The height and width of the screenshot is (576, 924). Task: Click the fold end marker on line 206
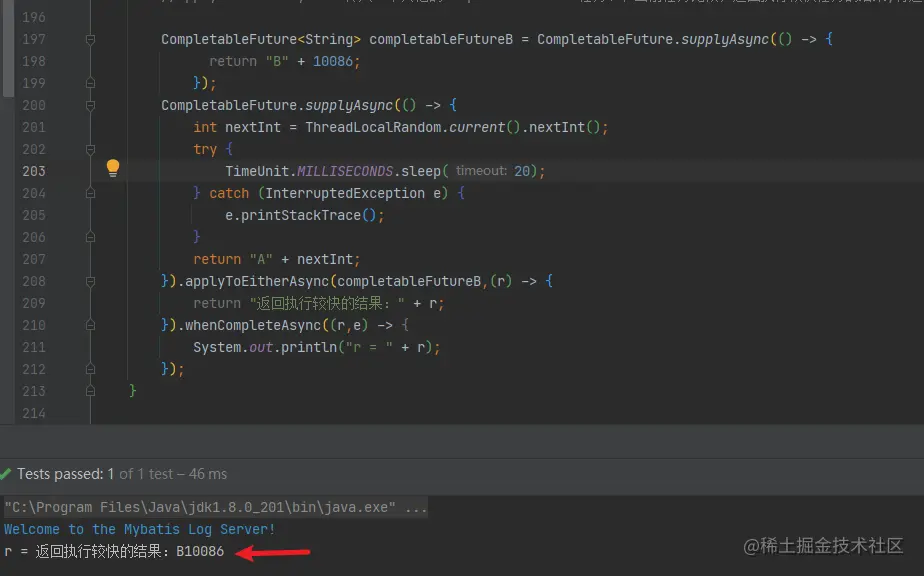(x=90, y=237)
